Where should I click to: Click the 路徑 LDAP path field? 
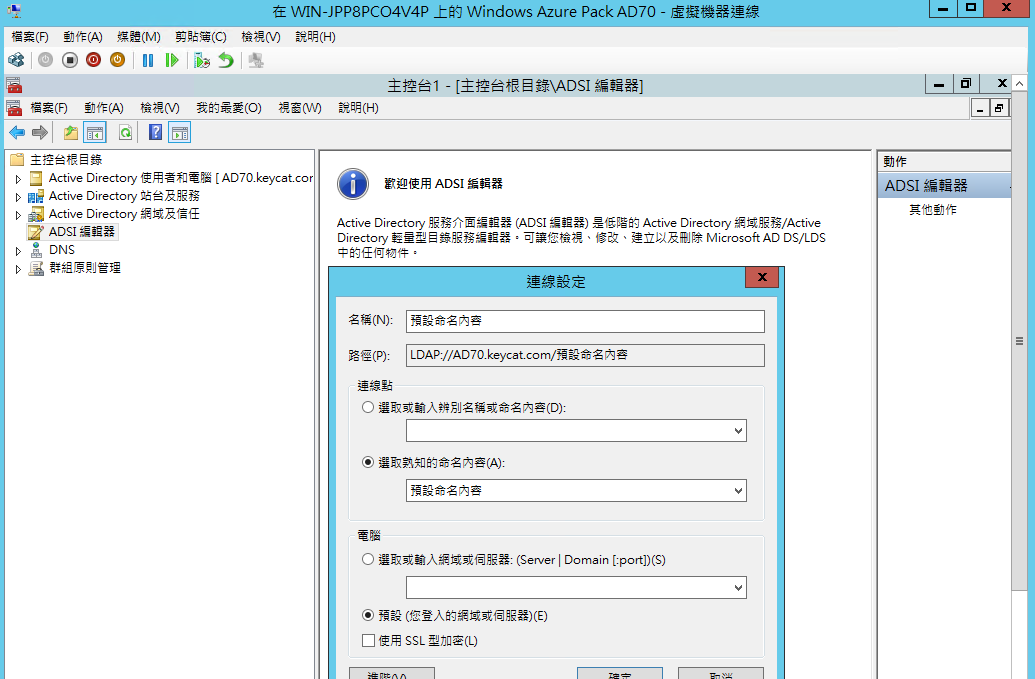tap(585, 355)
